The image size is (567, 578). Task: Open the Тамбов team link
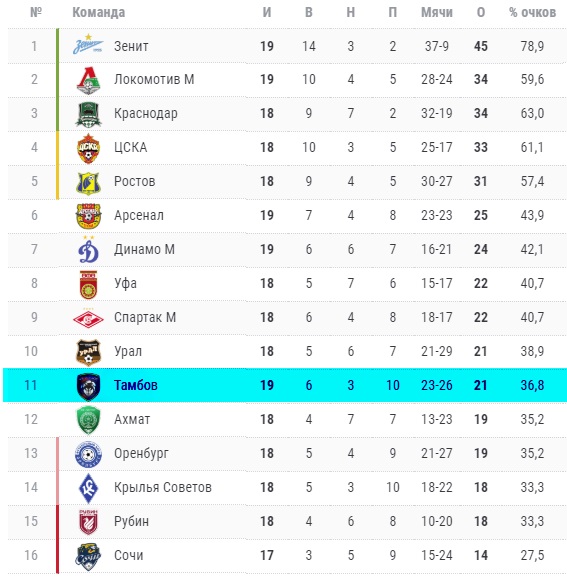[136, 385]
